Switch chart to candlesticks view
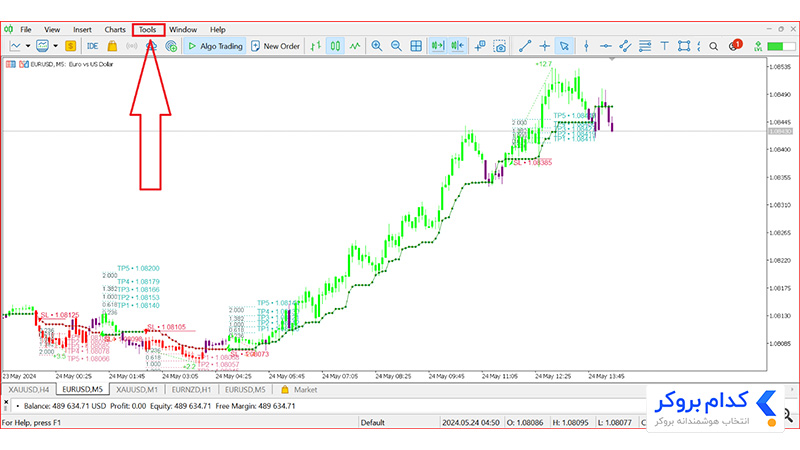This screenshot has height=450, width=800. click(335, 46)
